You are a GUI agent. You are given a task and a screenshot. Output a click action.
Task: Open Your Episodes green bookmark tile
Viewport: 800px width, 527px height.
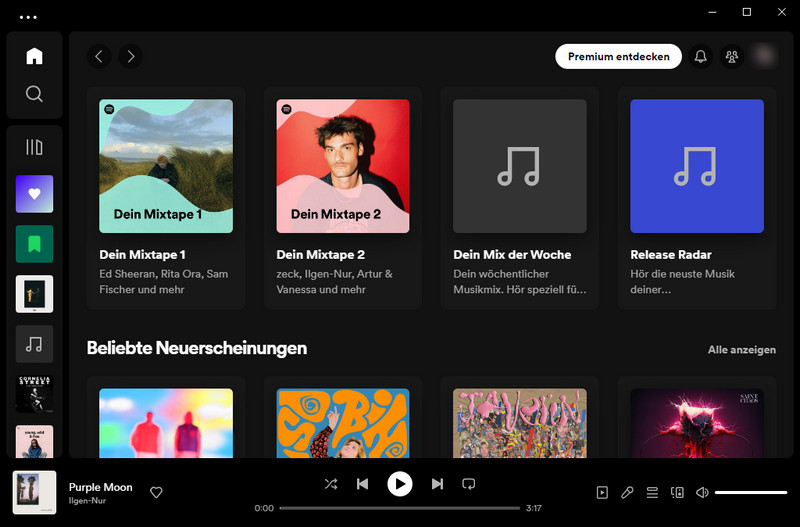coord(34,244)
